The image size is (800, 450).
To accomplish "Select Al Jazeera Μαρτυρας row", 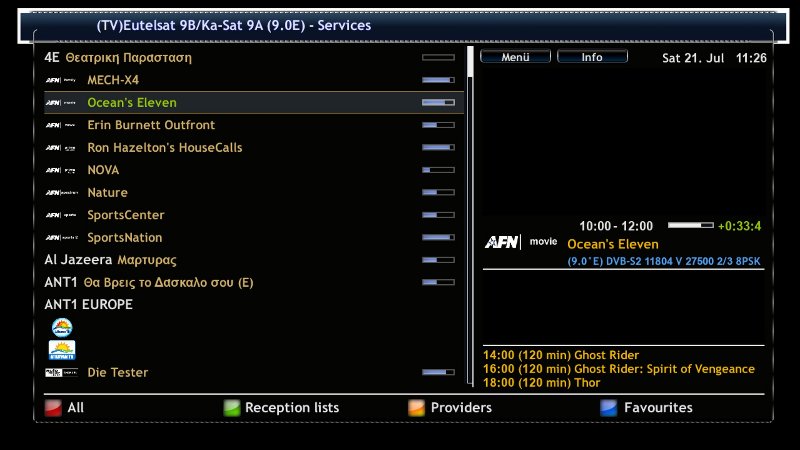I will pos(254,260).
